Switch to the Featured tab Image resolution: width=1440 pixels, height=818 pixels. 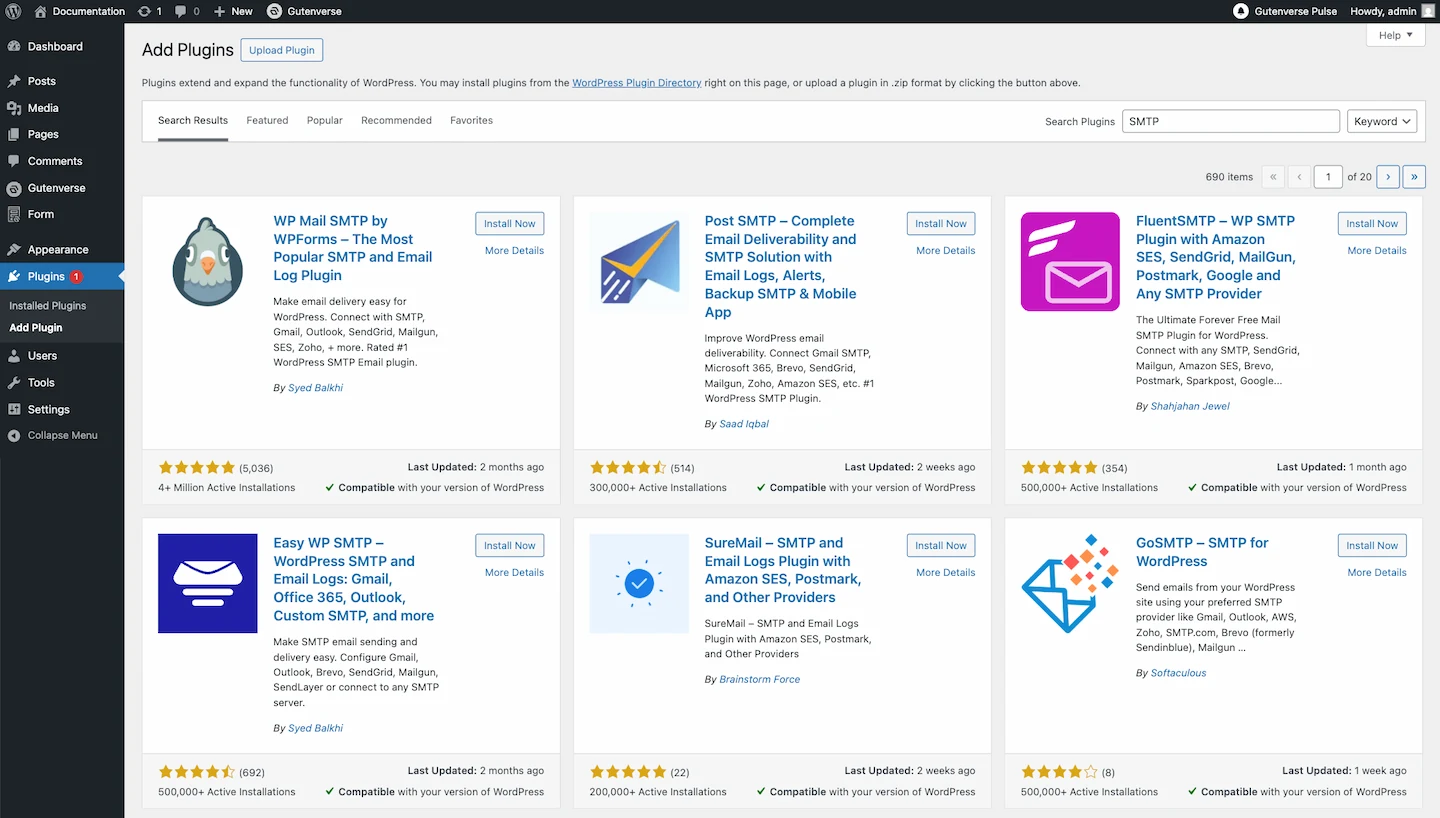(x=267, y=120)
